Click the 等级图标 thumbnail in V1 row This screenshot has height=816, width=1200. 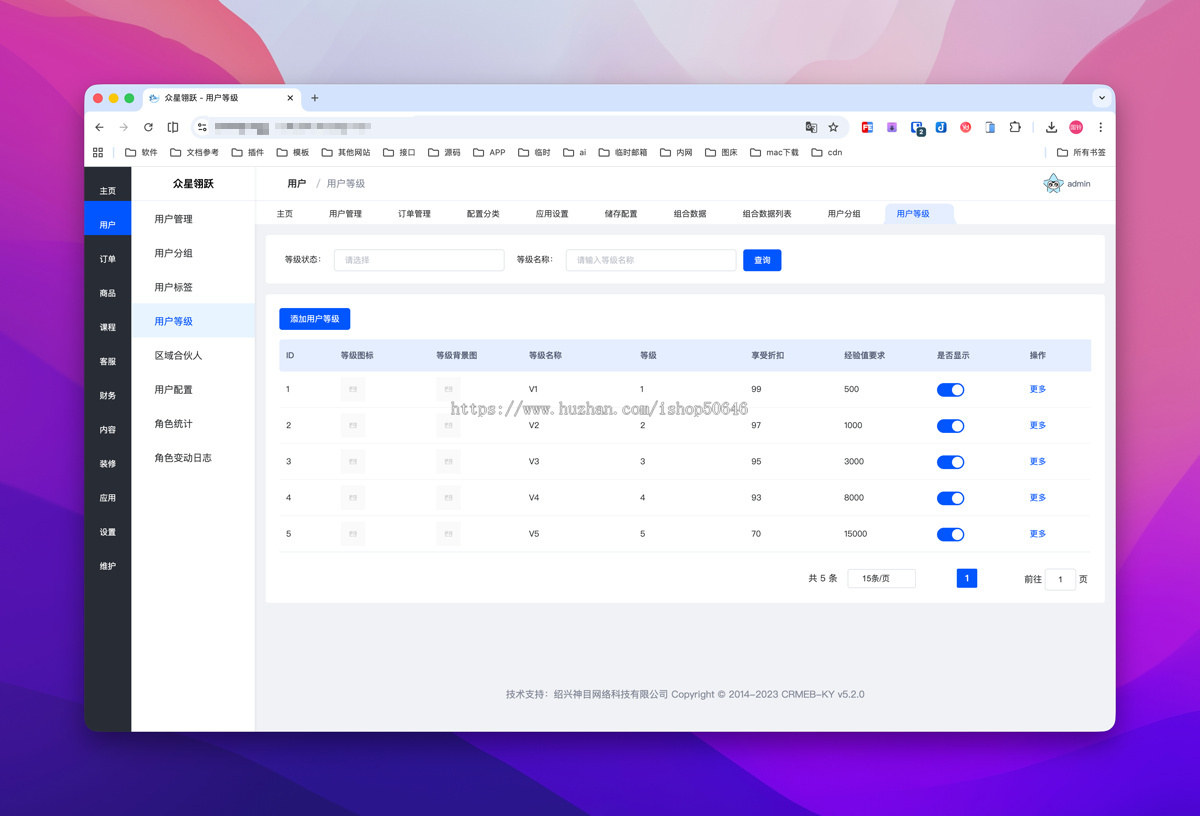(353, 389)
